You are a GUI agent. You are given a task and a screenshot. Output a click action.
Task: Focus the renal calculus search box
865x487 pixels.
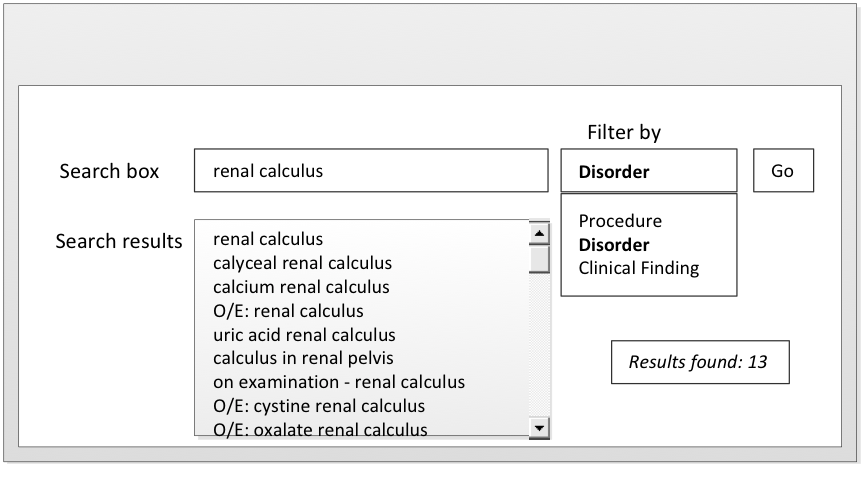[x=371, y=171]
